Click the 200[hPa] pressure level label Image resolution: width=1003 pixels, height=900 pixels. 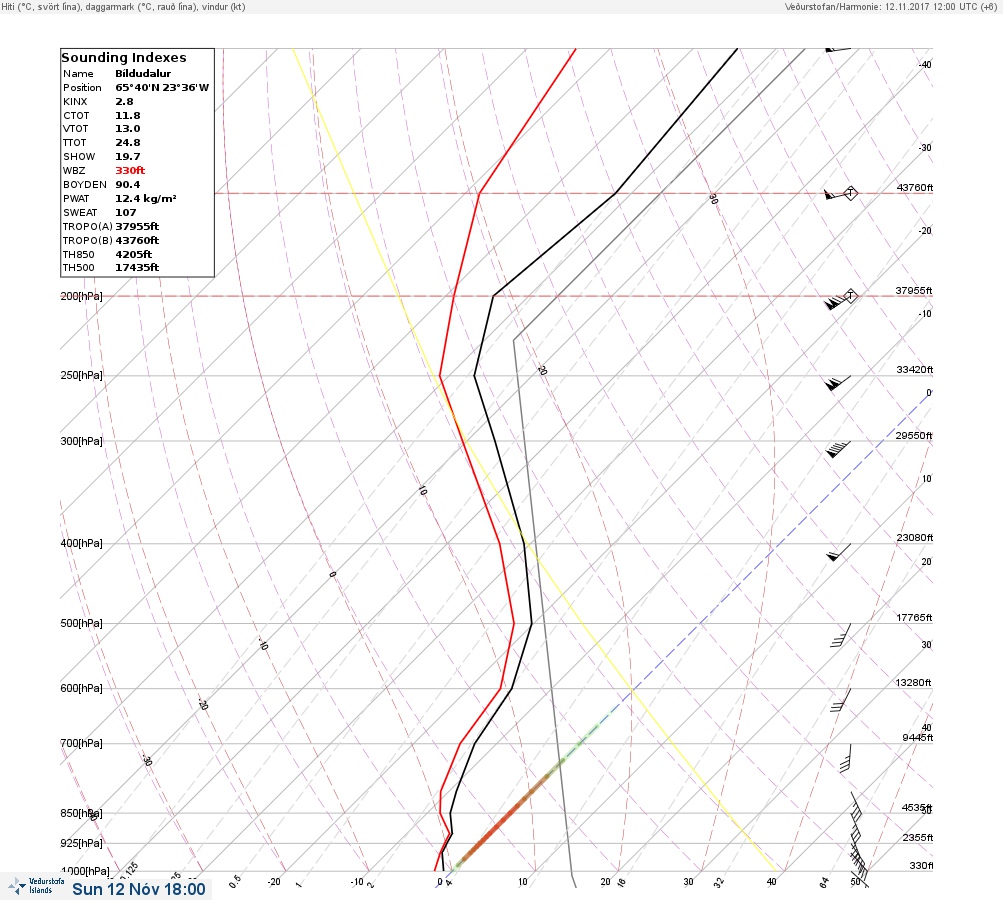[x=81, y=296]
